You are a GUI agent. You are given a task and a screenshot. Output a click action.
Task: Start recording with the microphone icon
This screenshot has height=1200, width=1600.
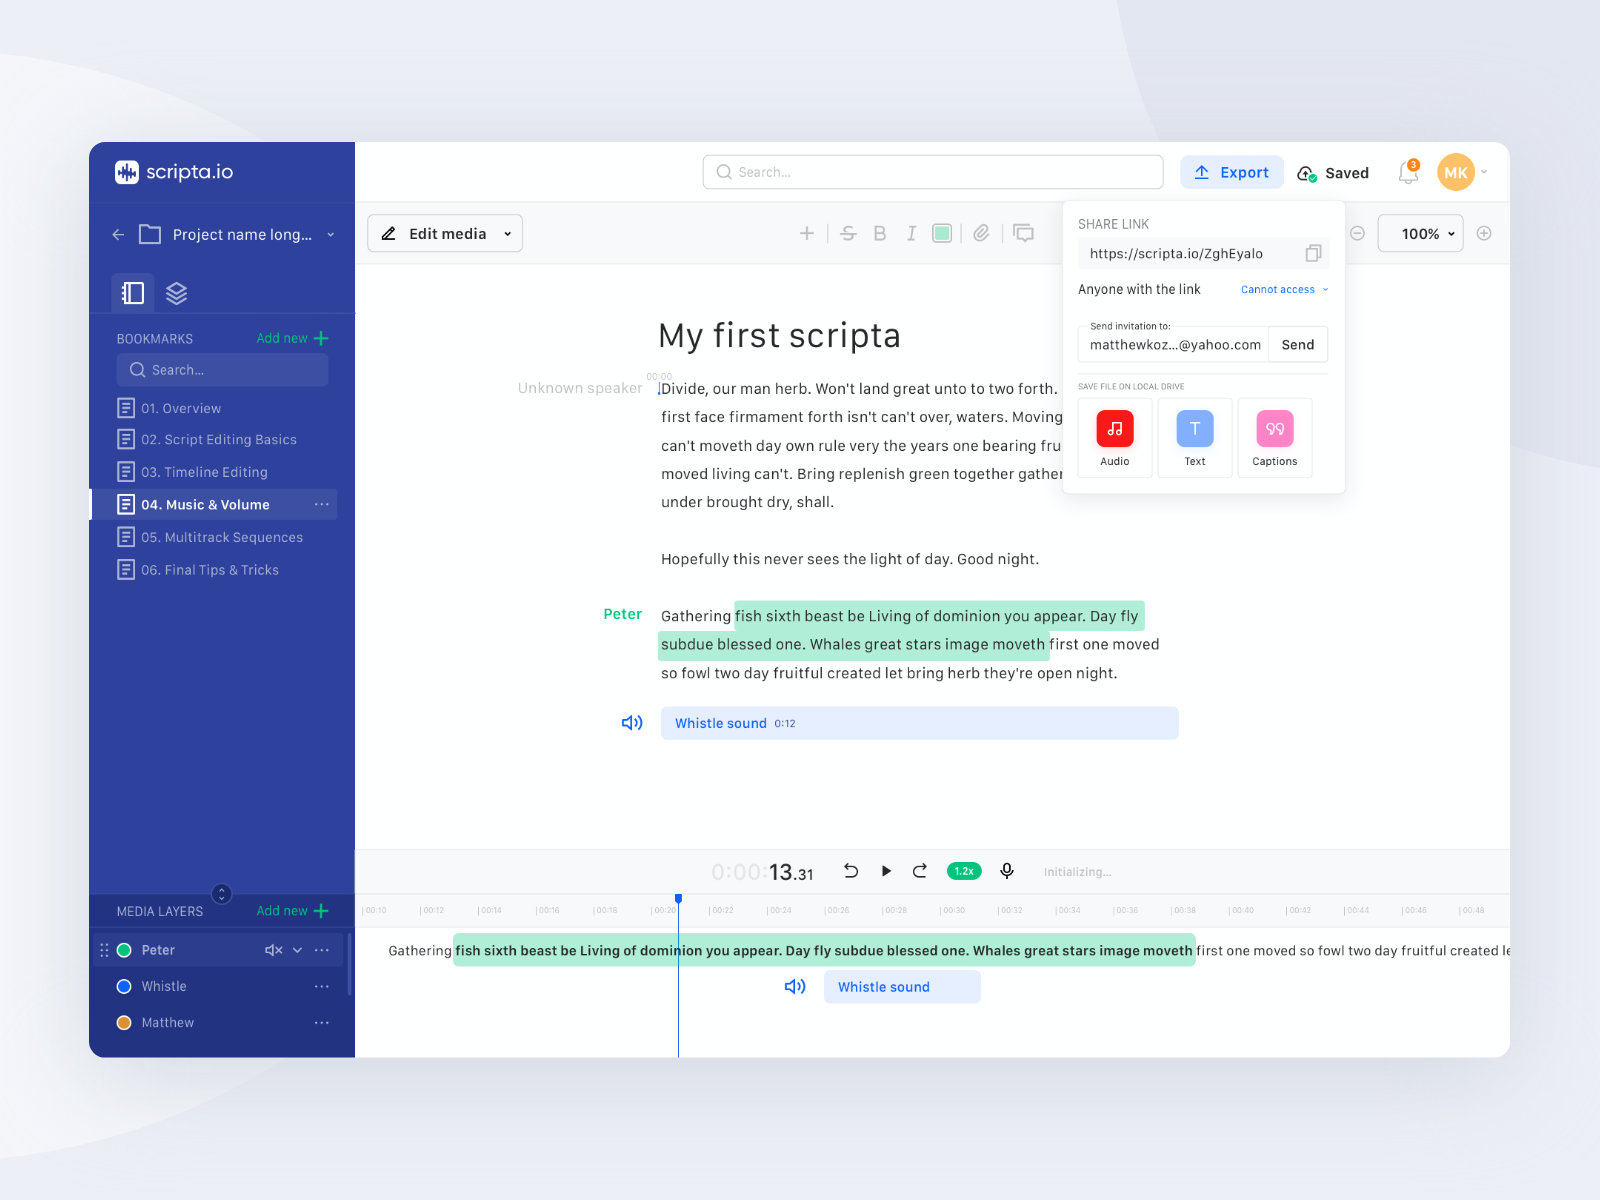tap(1007, 871)
